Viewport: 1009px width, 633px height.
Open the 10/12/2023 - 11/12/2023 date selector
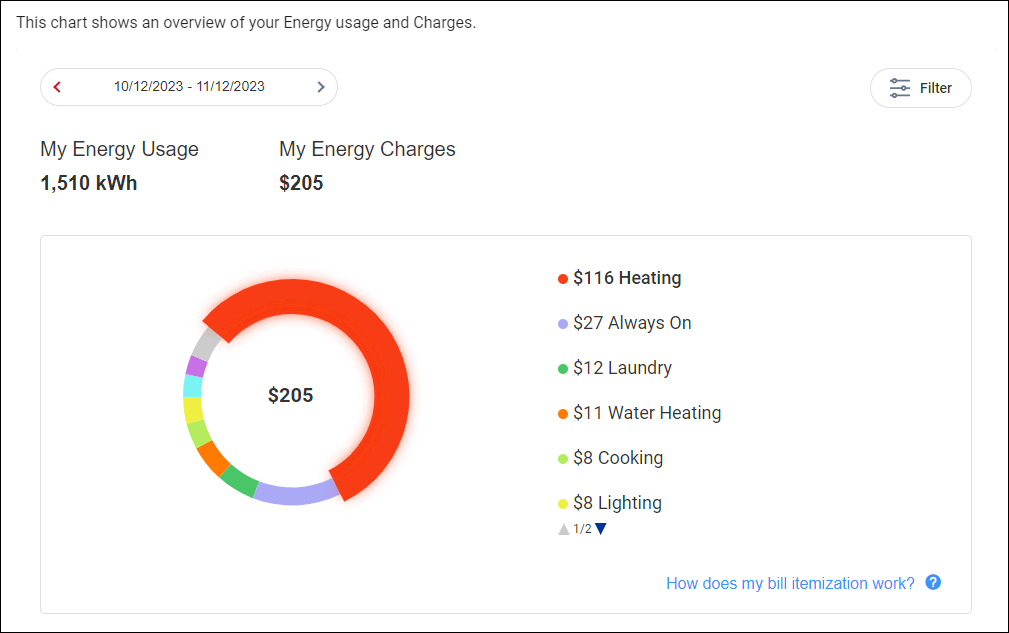(189, 87)
